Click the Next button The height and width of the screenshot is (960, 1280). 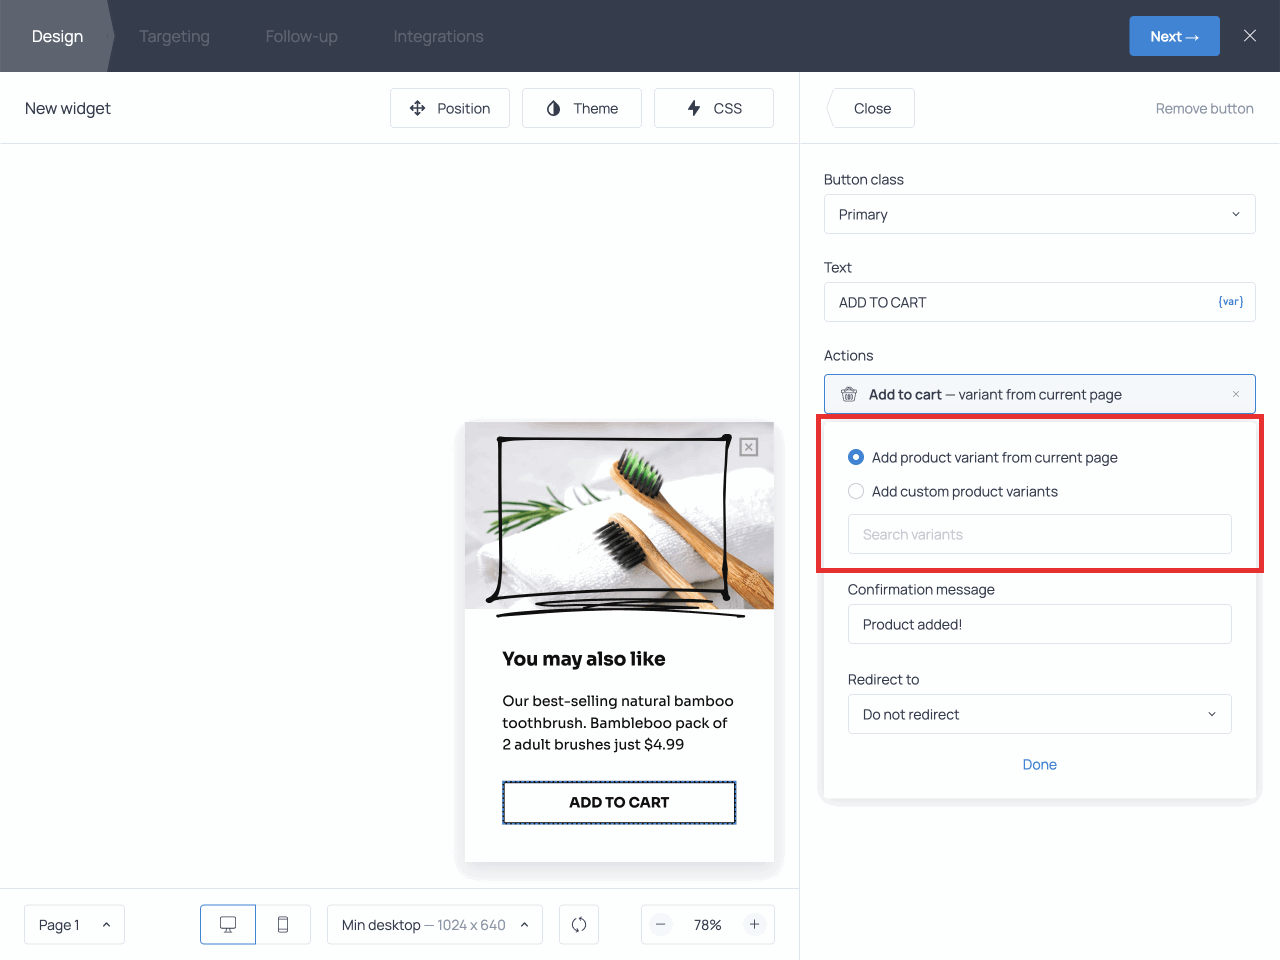1174,36
